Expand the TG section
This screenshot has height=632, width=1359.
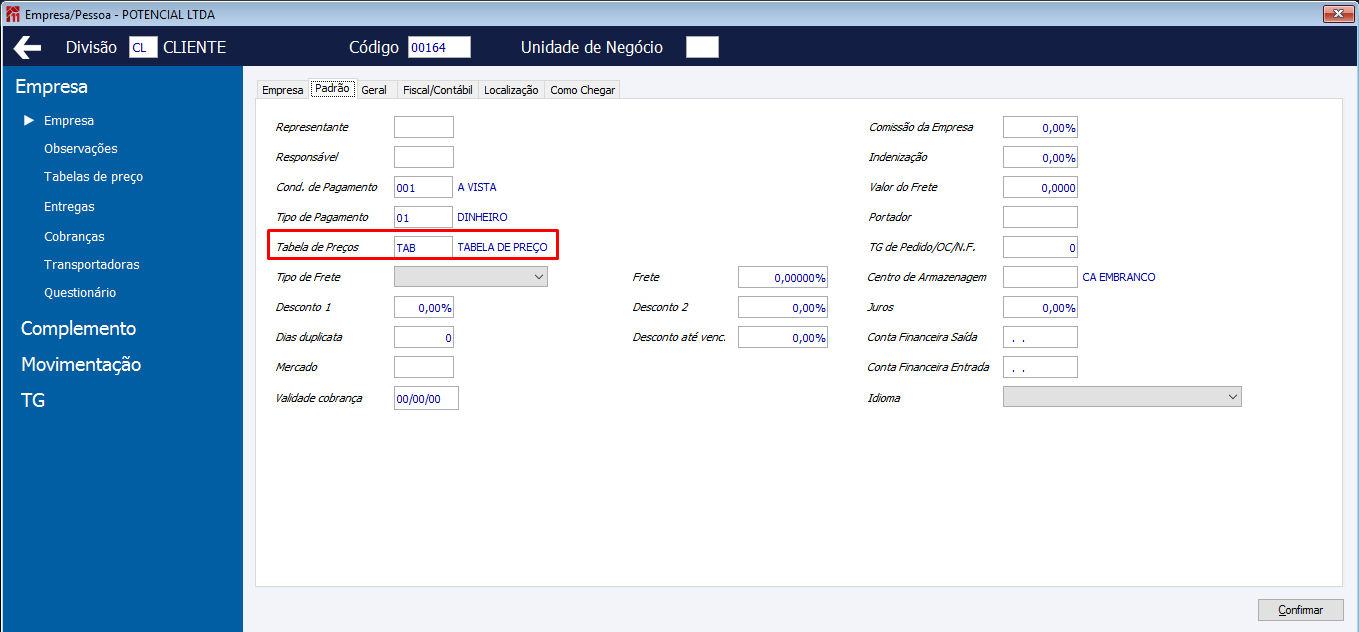pyautogui.click(x=33, y=401)
